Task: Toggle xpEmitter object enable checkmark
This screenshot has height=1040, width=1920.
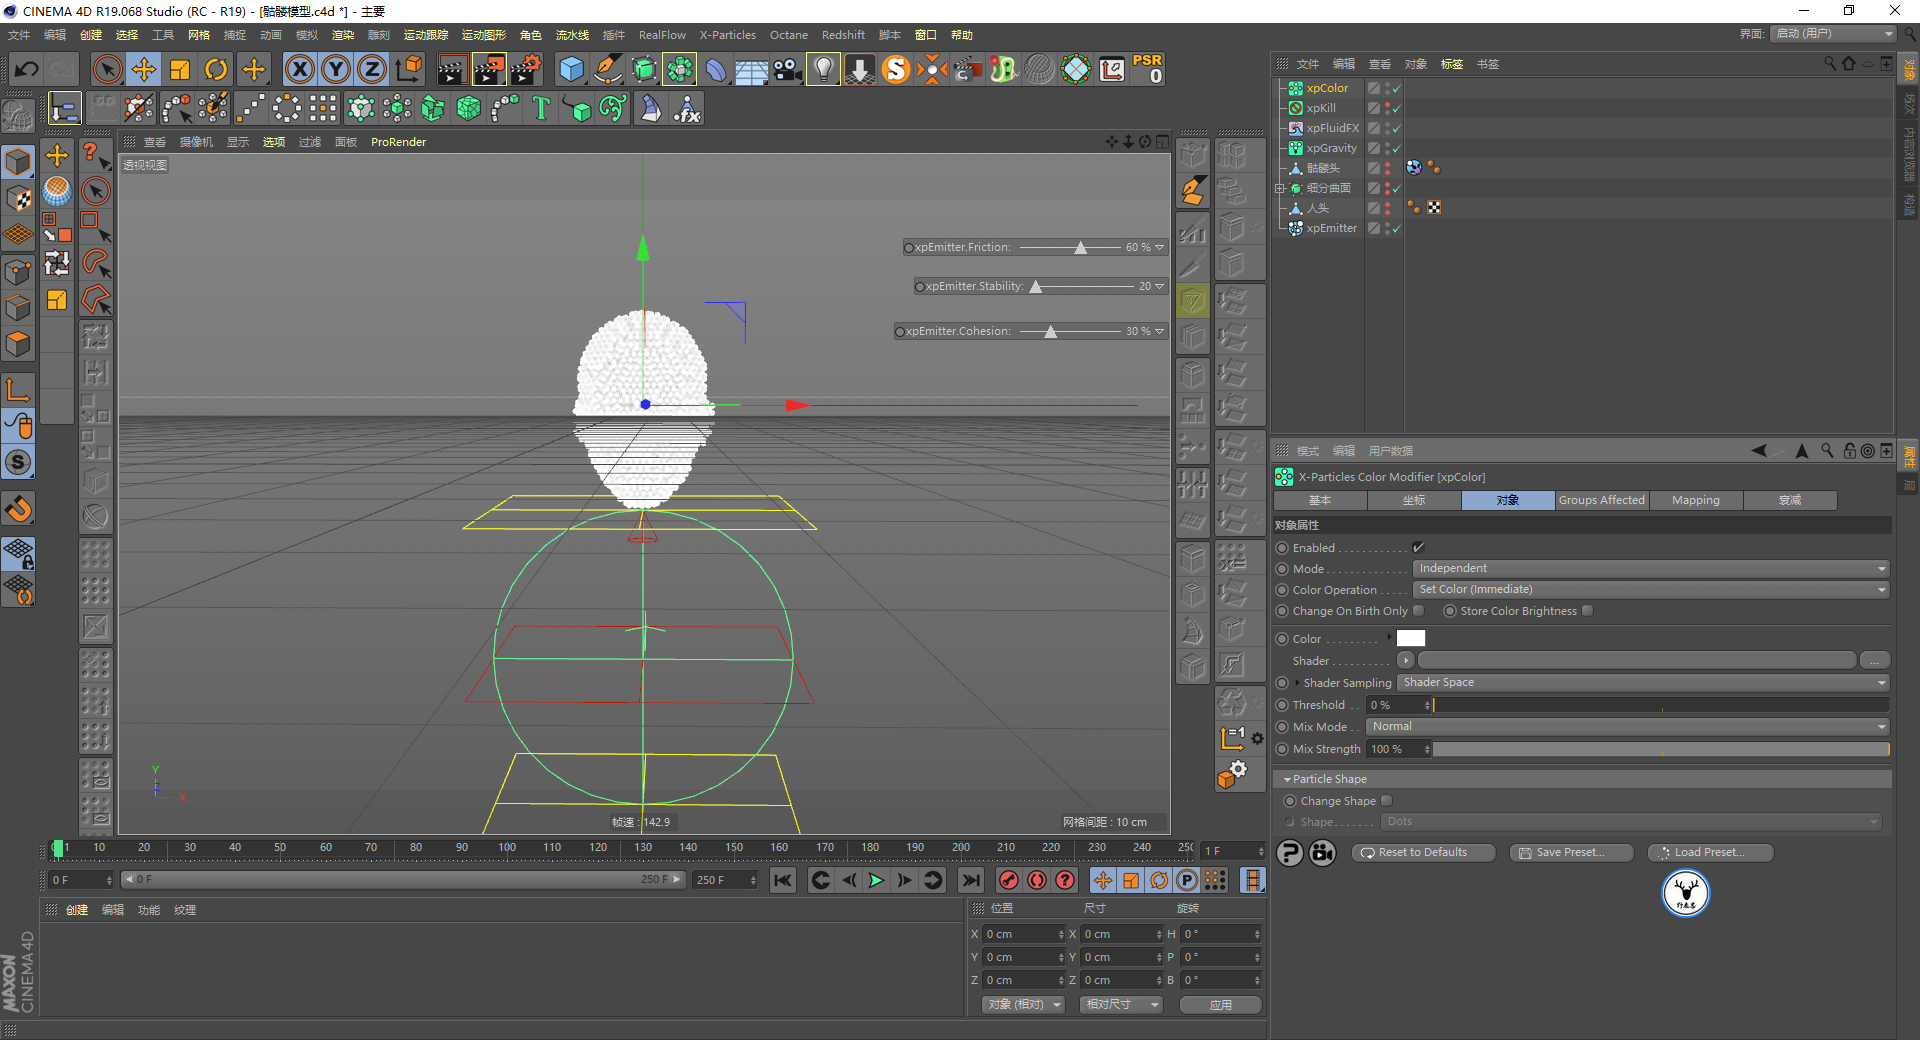Action: tap(1396, 229)
